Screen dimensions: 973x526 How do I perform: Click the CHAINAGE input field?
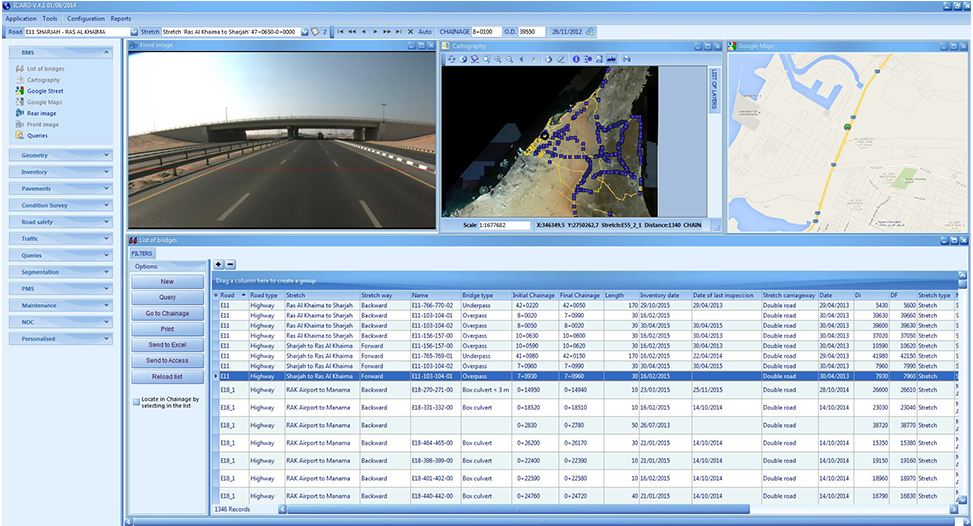click(487, 31)
